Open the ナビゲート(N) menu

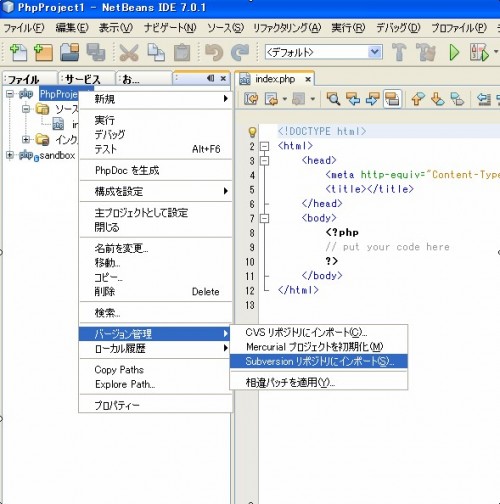pyautogui.click(x=170, y=28)
